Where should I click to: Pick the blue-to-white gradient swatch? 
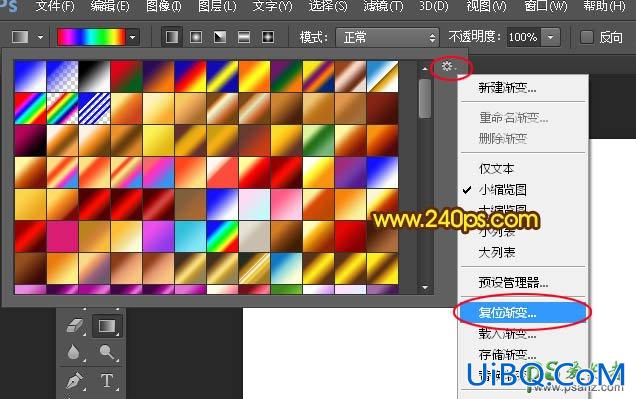(30, 76)
